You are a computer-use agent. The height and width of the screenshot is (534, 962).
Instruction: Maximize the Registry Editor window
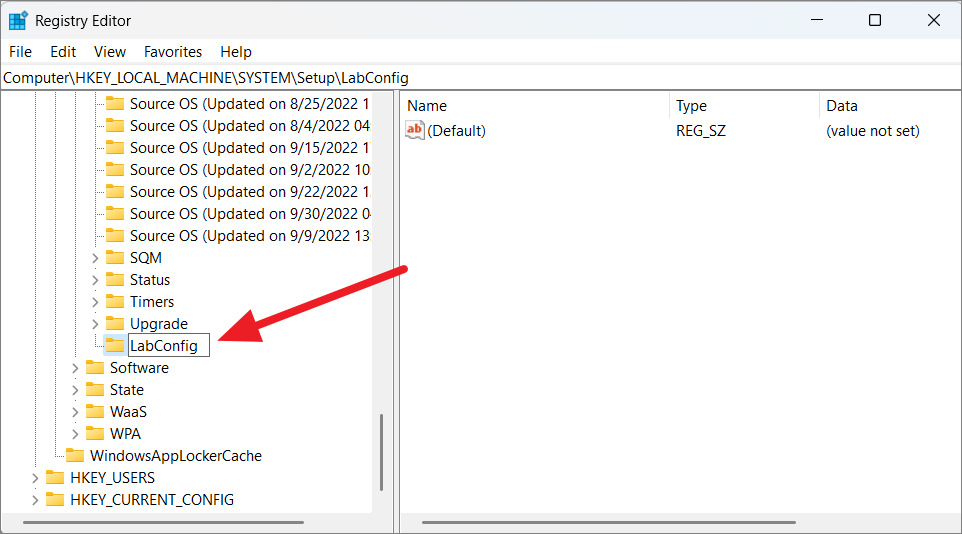875,20
